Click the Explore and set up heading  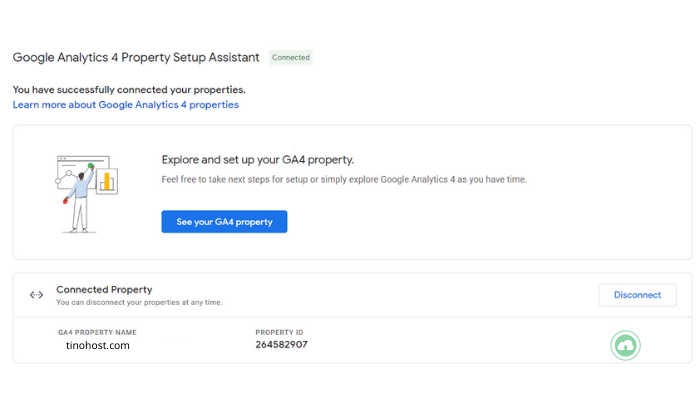pyautogui.click(x=258, y=159)
